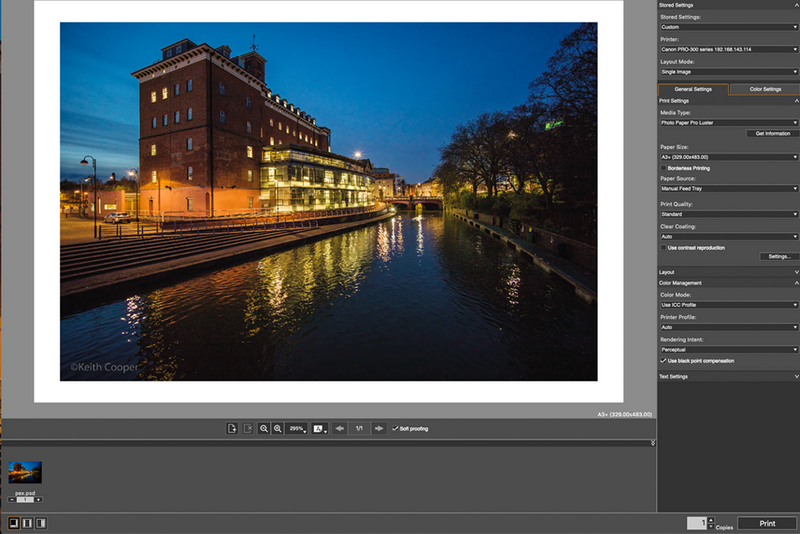Click the Get Information button

[x=771, y=133]
